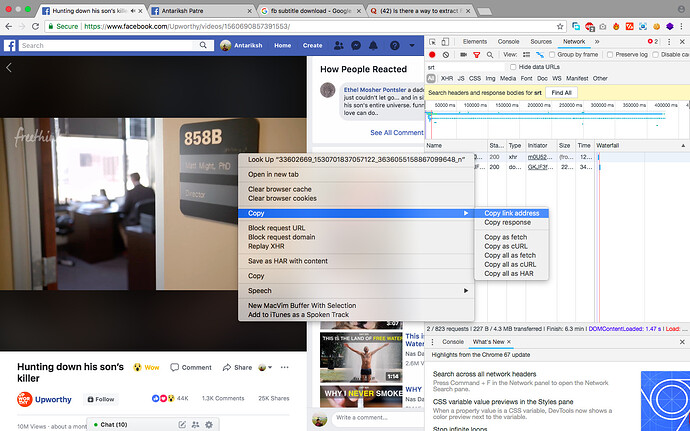The width and height of the screenshot is (690, 431).
Task: Toggle device toolbar icon in DevTools
Action: click(444, 41)
